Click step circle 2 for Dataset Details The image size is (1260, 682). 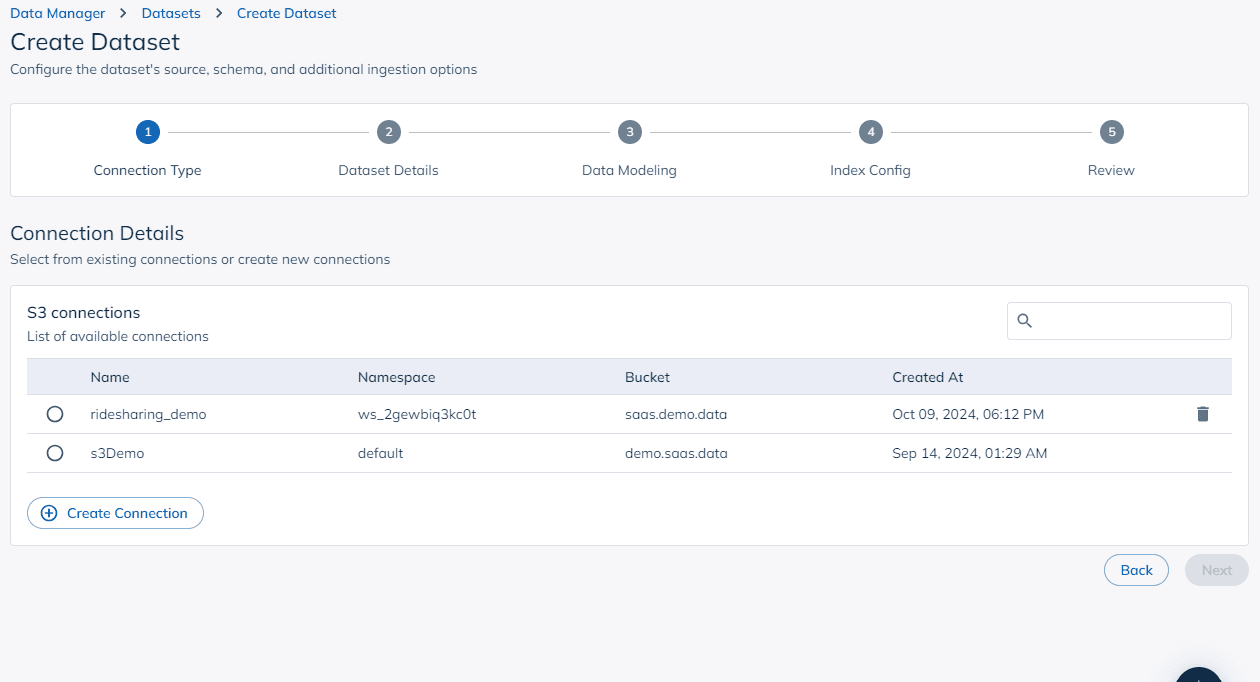click(x=388, y=131)
